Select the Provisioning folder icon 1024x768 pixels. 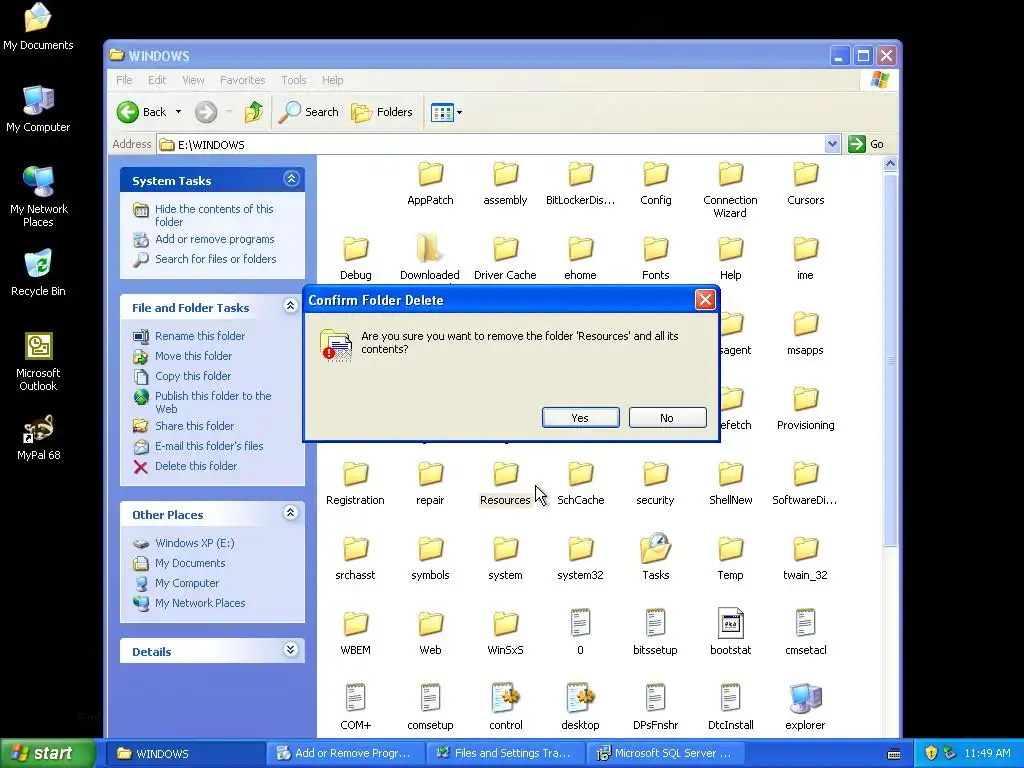805,399
